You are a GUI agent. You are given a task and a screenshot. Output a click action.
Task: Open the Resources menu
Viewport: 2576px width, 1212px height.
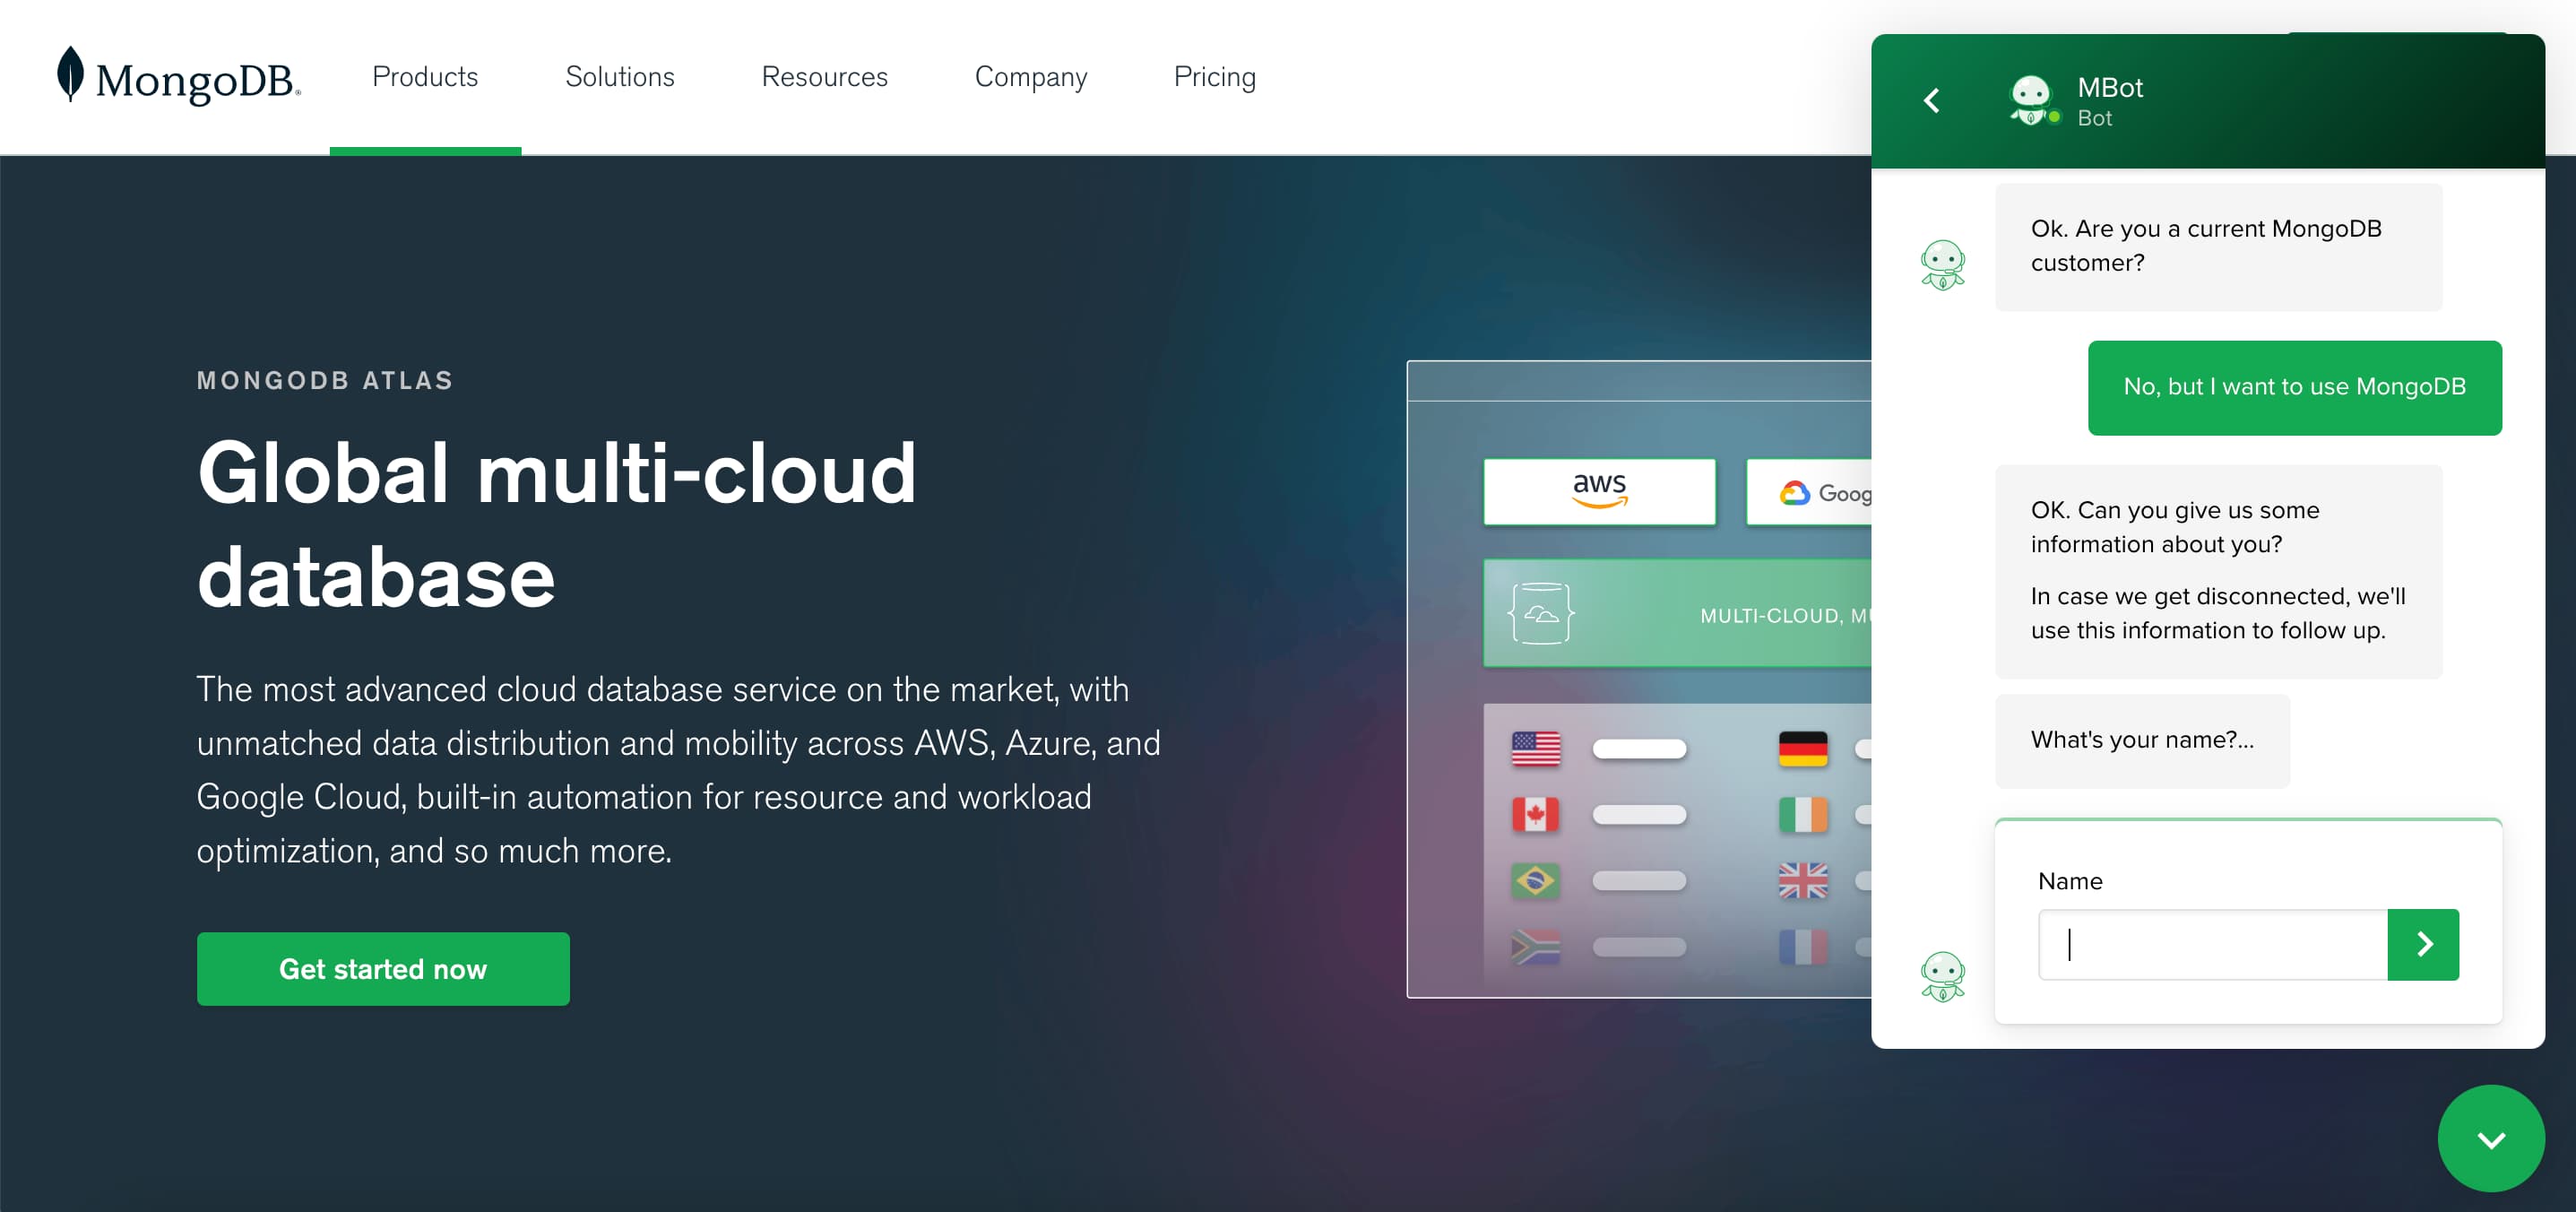[824, 77]
